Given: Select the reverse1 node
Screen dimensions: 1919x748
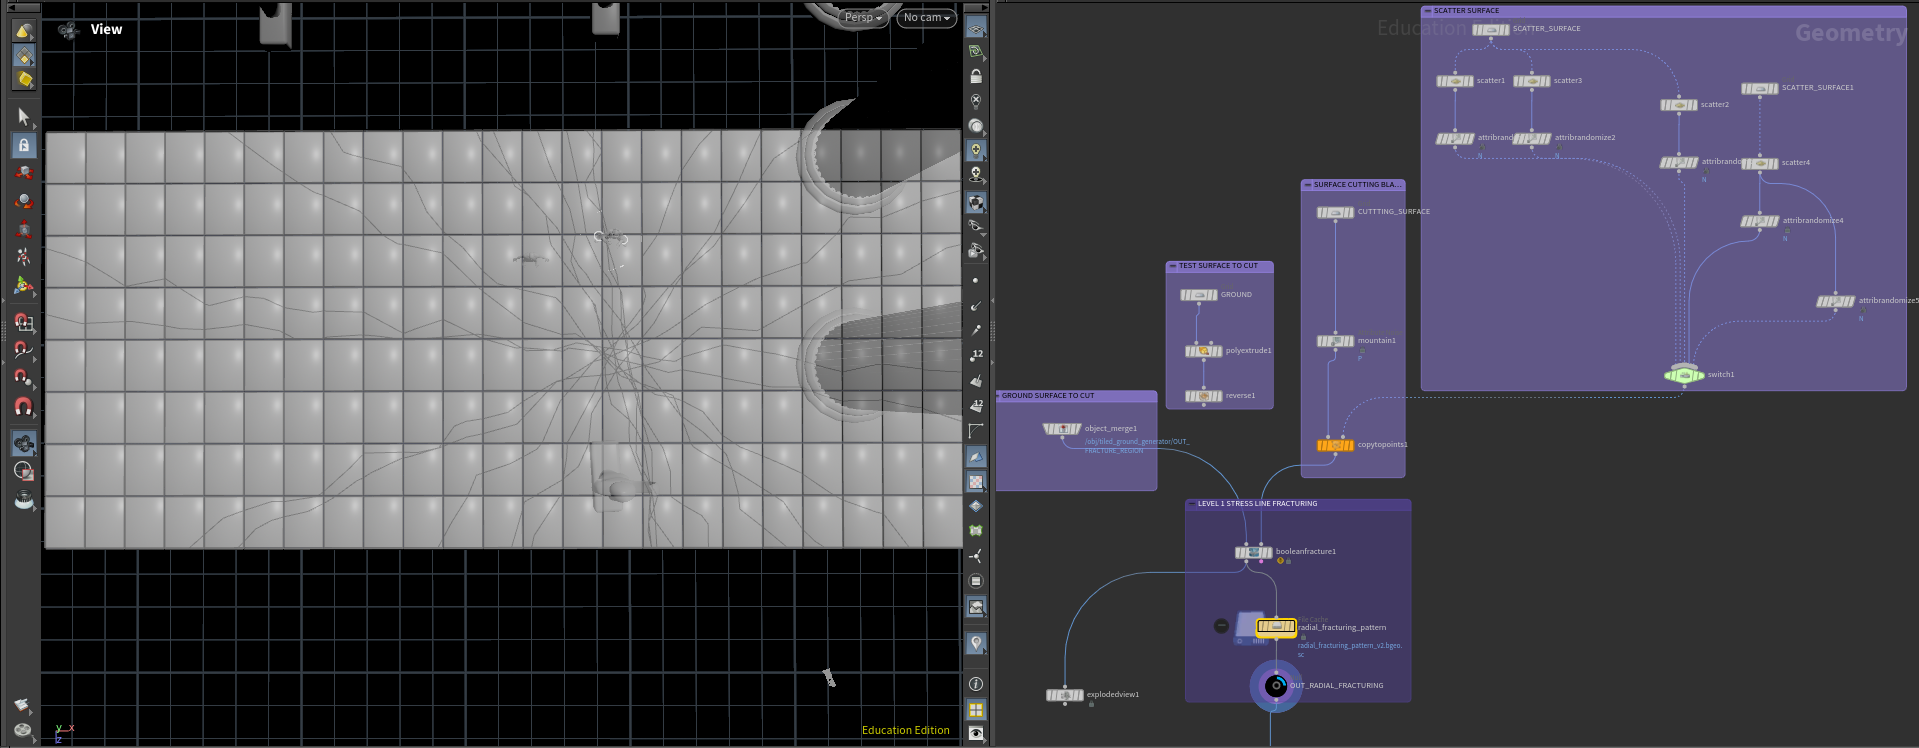Looking at the screenshot, I should coord(1203,397).
